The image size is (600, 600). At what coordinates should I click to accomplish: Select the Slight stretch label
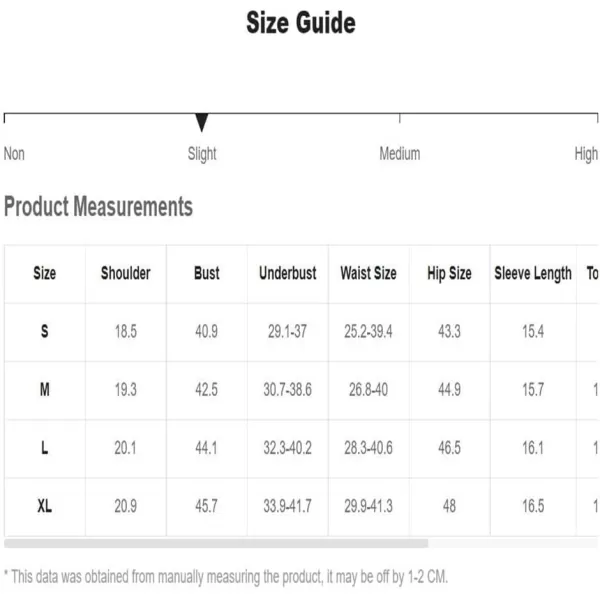(x=202, y=154)
